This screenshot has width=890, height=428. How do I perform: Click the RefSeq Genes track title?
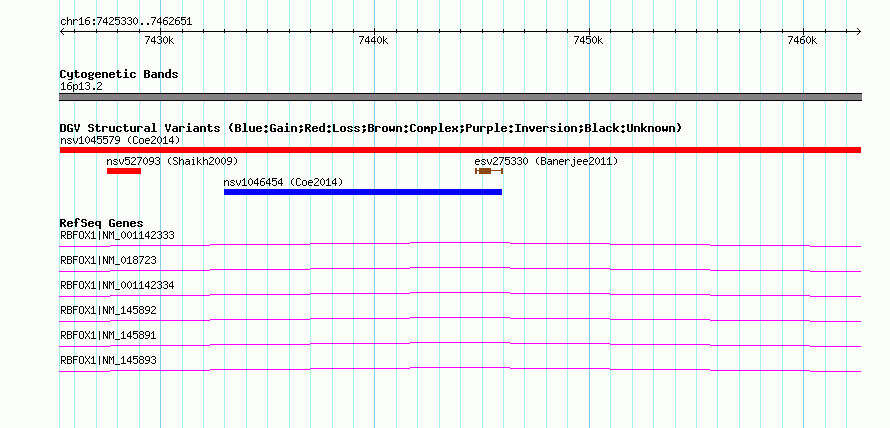pos(102,223)
